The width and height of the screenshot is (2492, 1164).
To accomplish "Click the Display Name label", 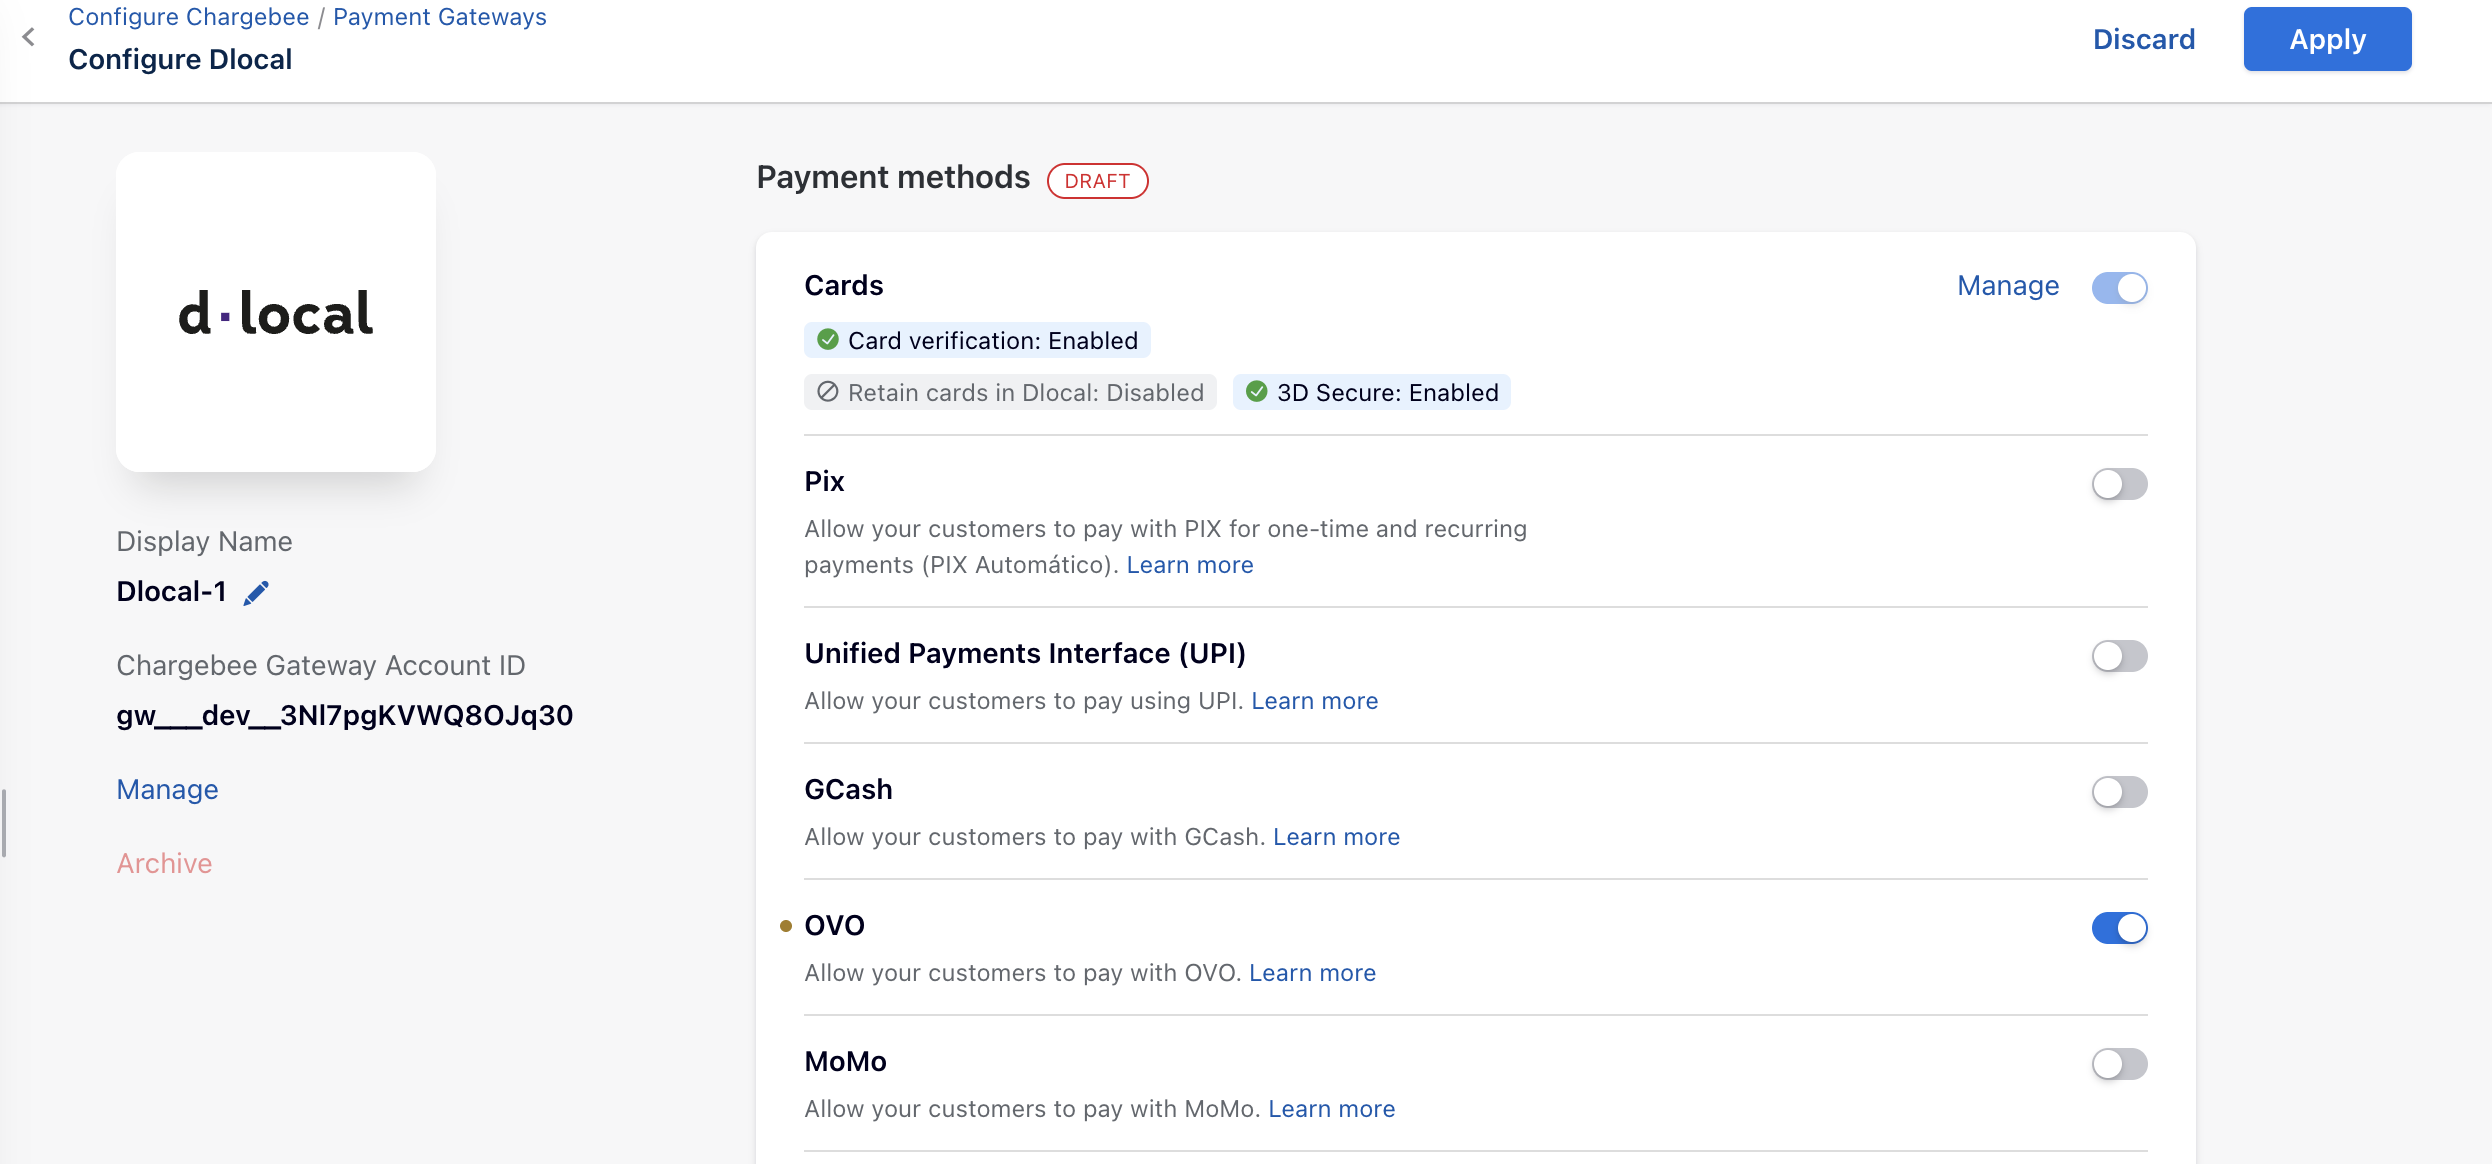I will point(204,542).
